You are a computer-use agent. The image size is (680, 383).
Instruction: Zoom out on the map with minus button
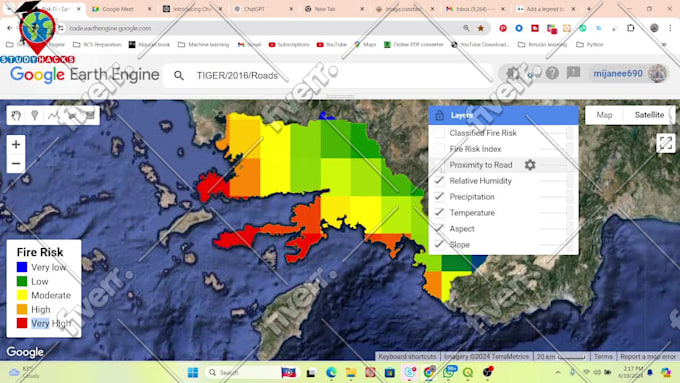[16, 164]
